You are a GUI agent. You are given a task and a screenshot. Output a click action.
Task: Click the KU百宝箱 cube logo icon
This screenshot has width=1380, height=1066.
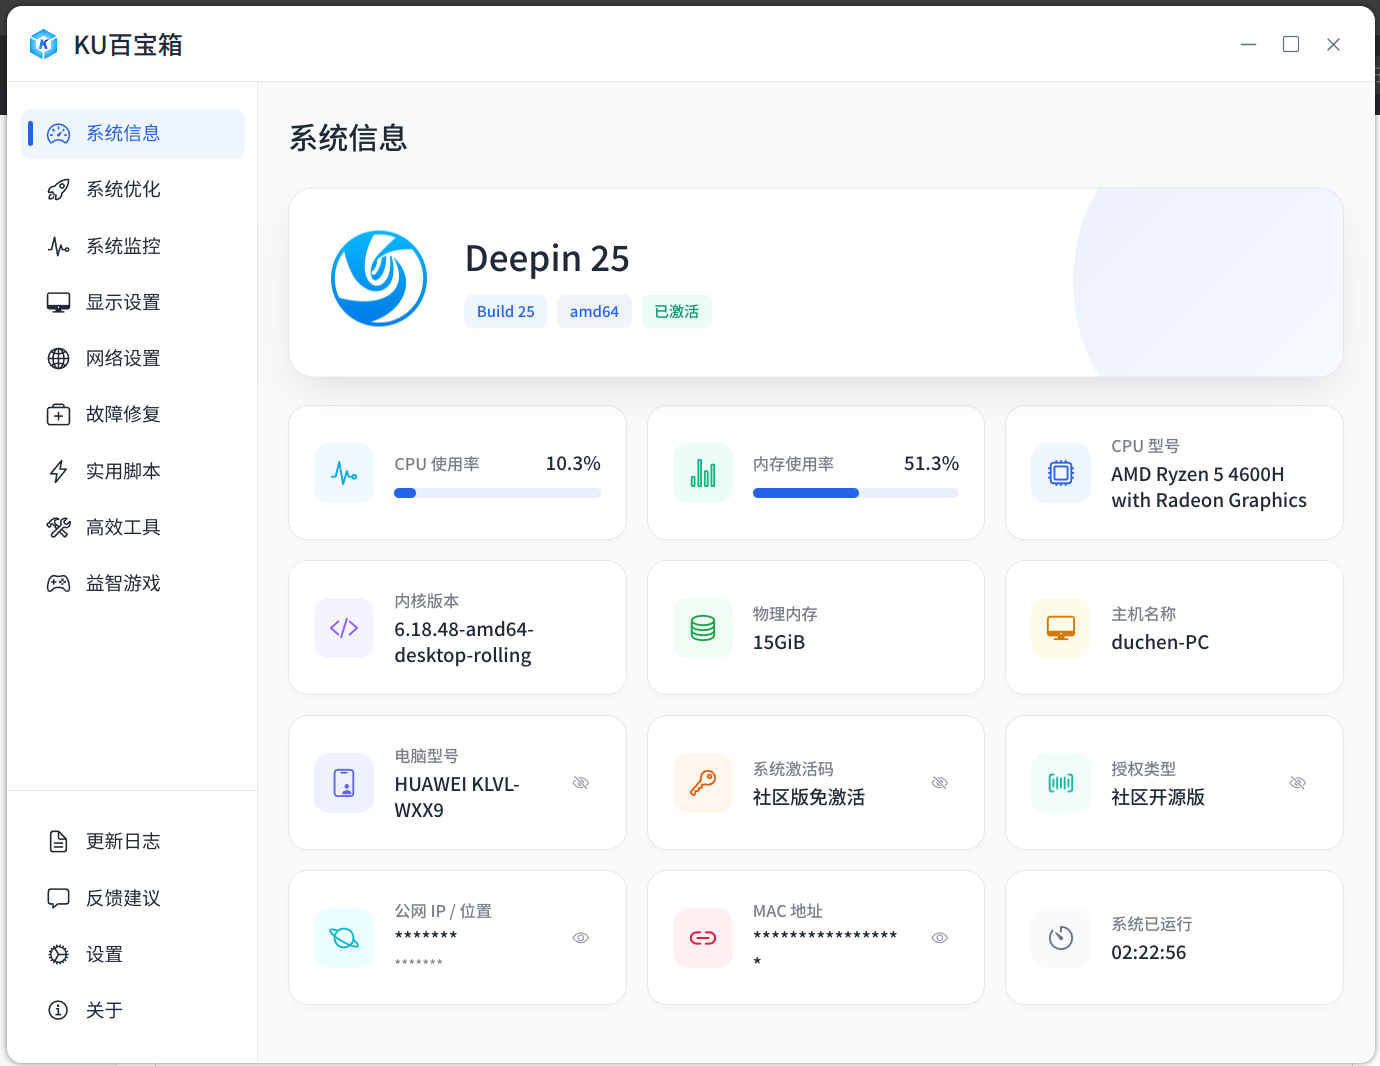tap(43, 44)
